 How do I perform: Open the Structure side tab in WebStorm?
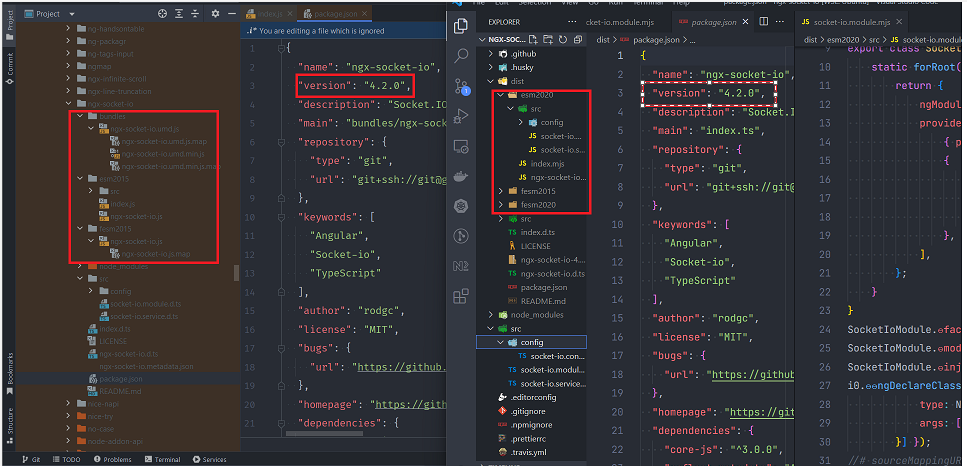pyautogui.click(x=10, y=425)
